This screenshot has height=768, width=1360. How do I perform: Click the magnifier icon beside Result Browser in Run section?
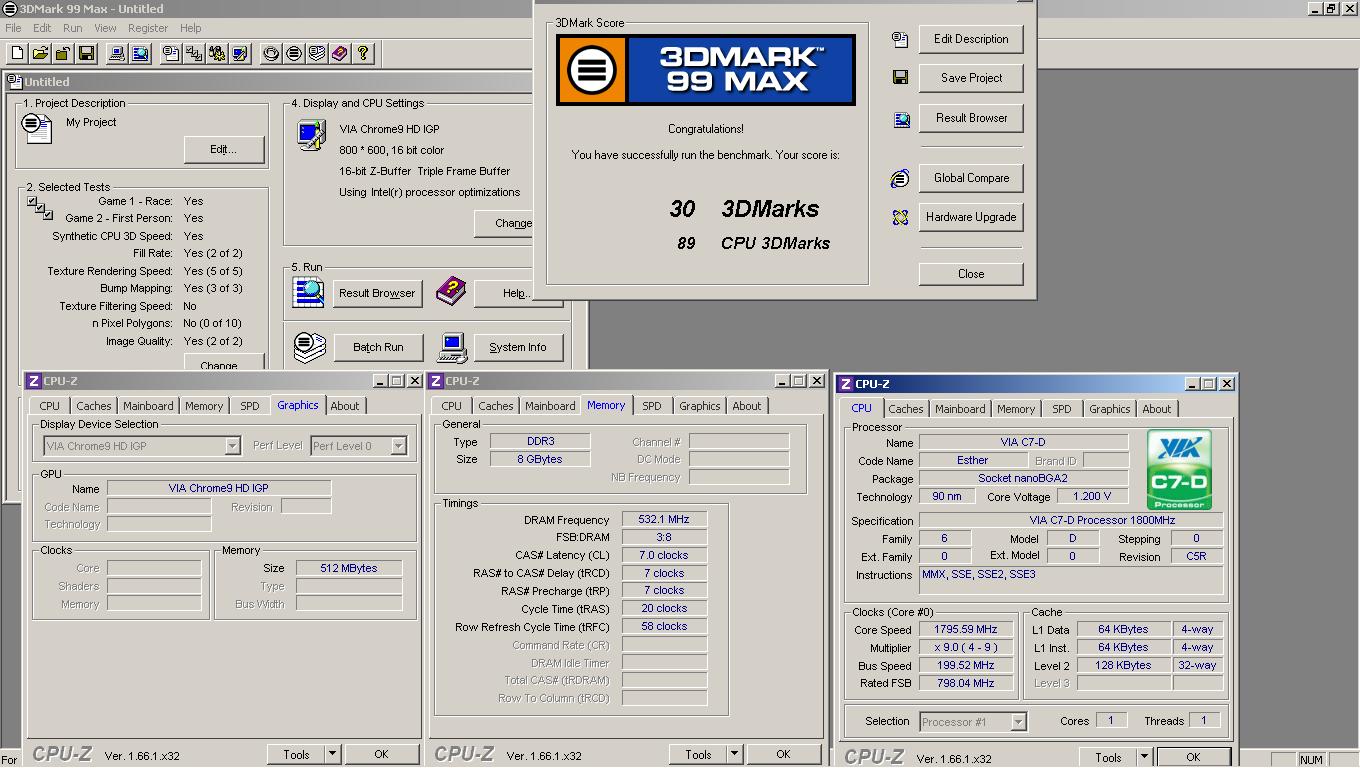tap(309, 292)
